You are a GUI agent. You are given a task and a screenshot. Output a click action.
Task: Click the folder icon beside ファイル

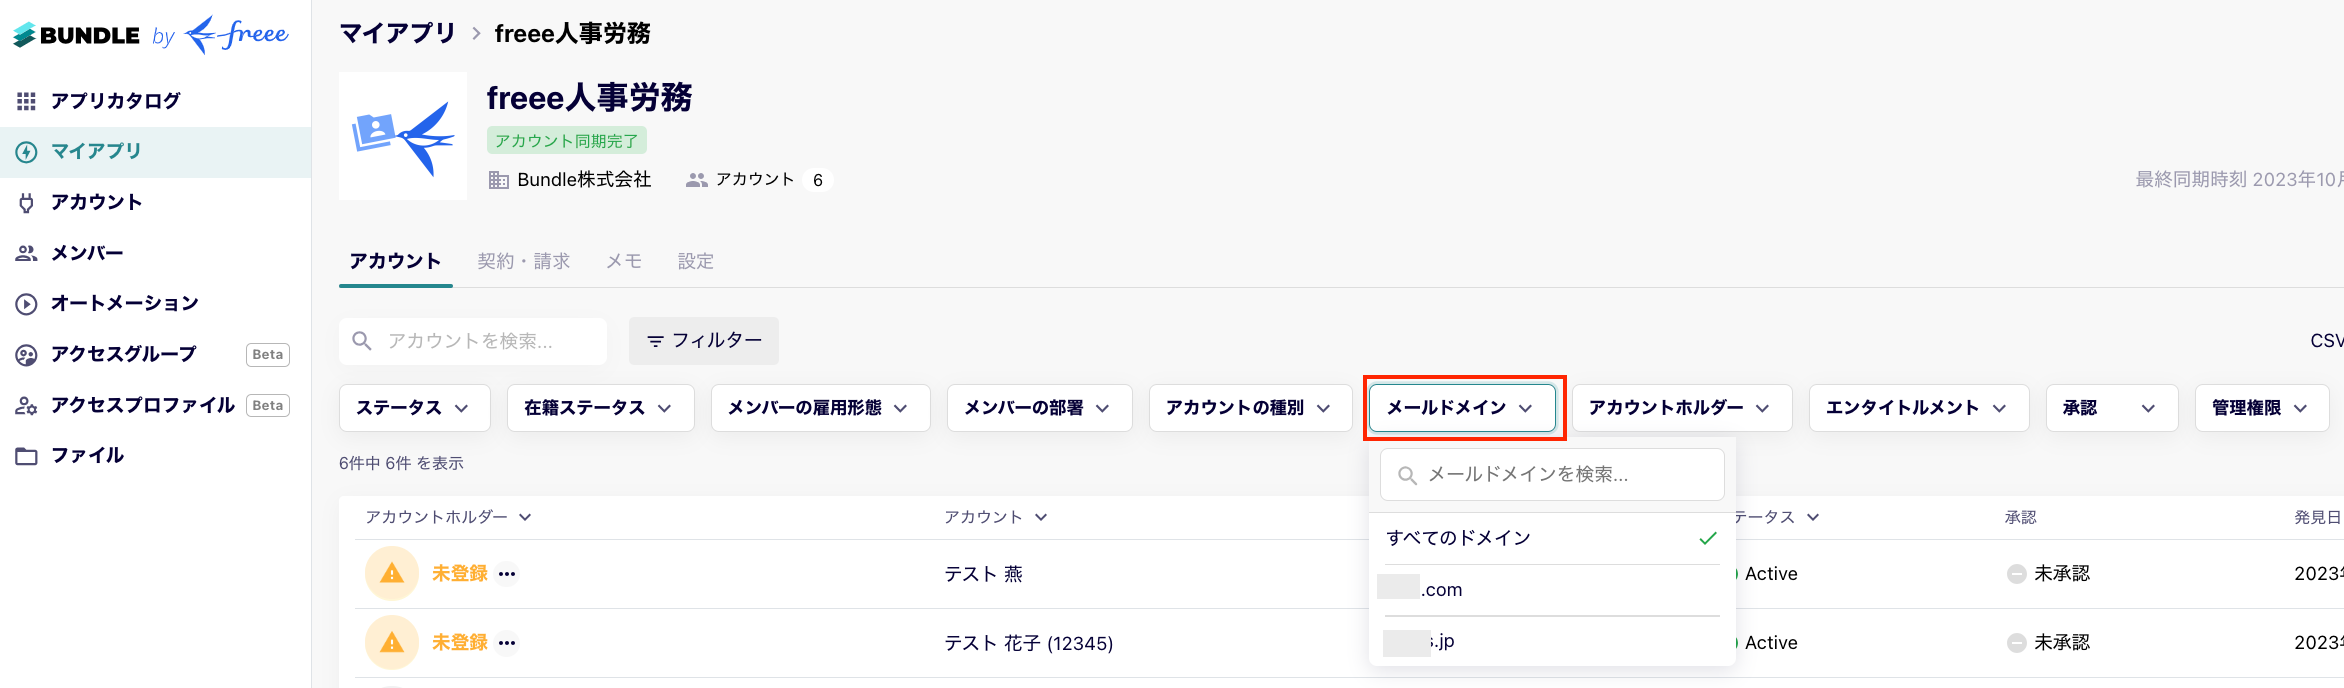click(27, 456)
